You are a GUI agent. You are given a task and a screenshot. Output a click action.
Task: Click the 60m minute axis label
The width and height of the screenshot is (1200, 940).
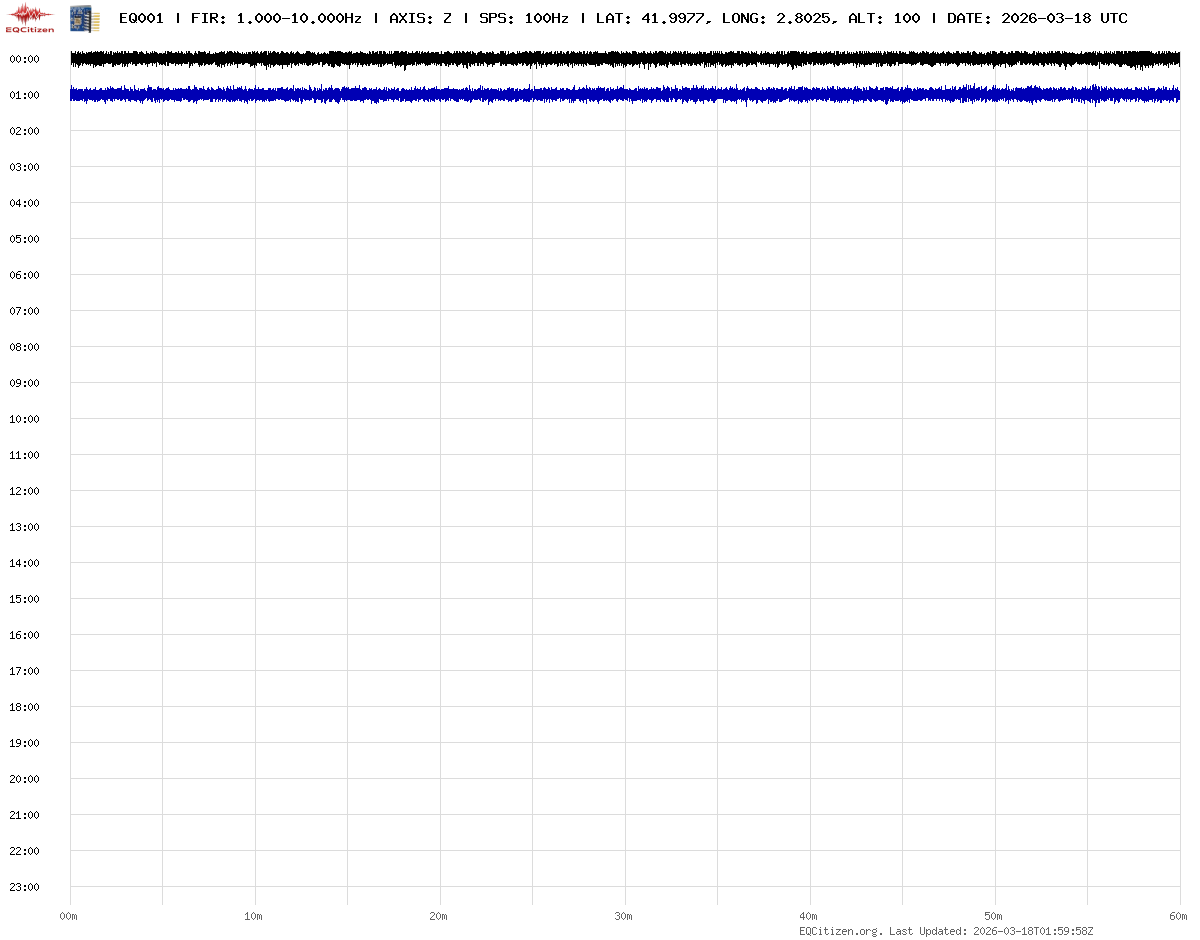click(x=1179, y=916)
